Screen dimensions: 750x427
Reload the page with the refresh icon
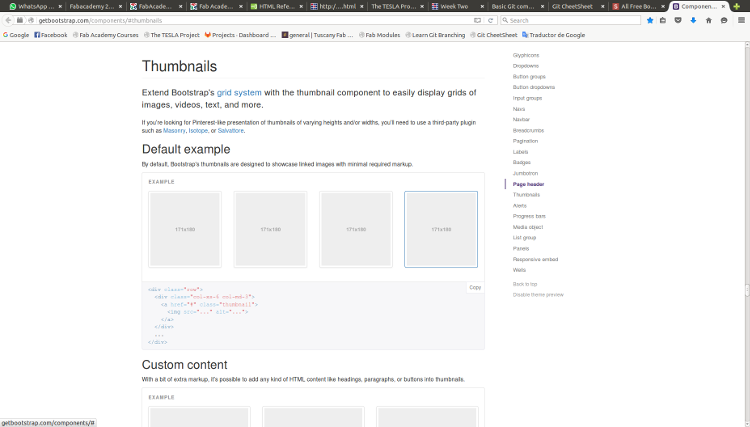490,21
